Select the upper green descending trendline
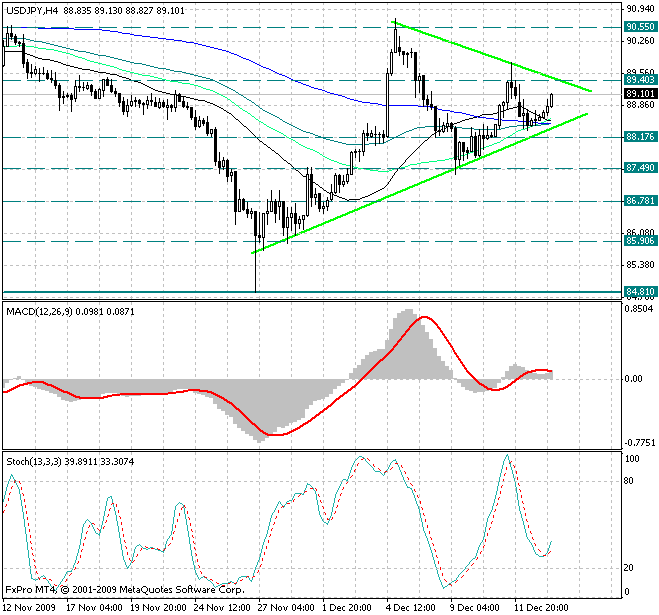 492,56
